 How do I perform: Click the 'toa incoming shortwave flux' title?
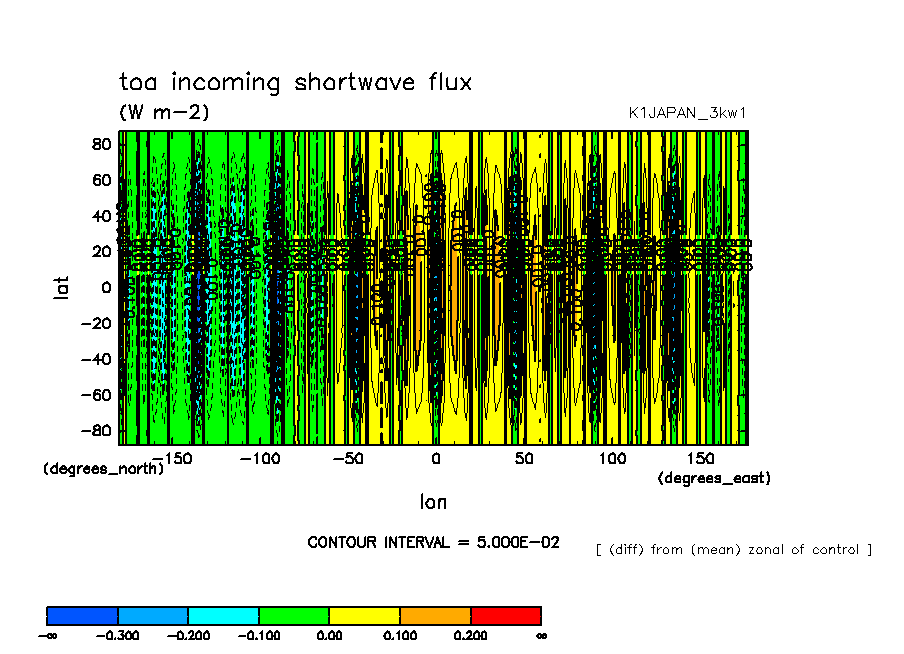(x=295, y=82)
